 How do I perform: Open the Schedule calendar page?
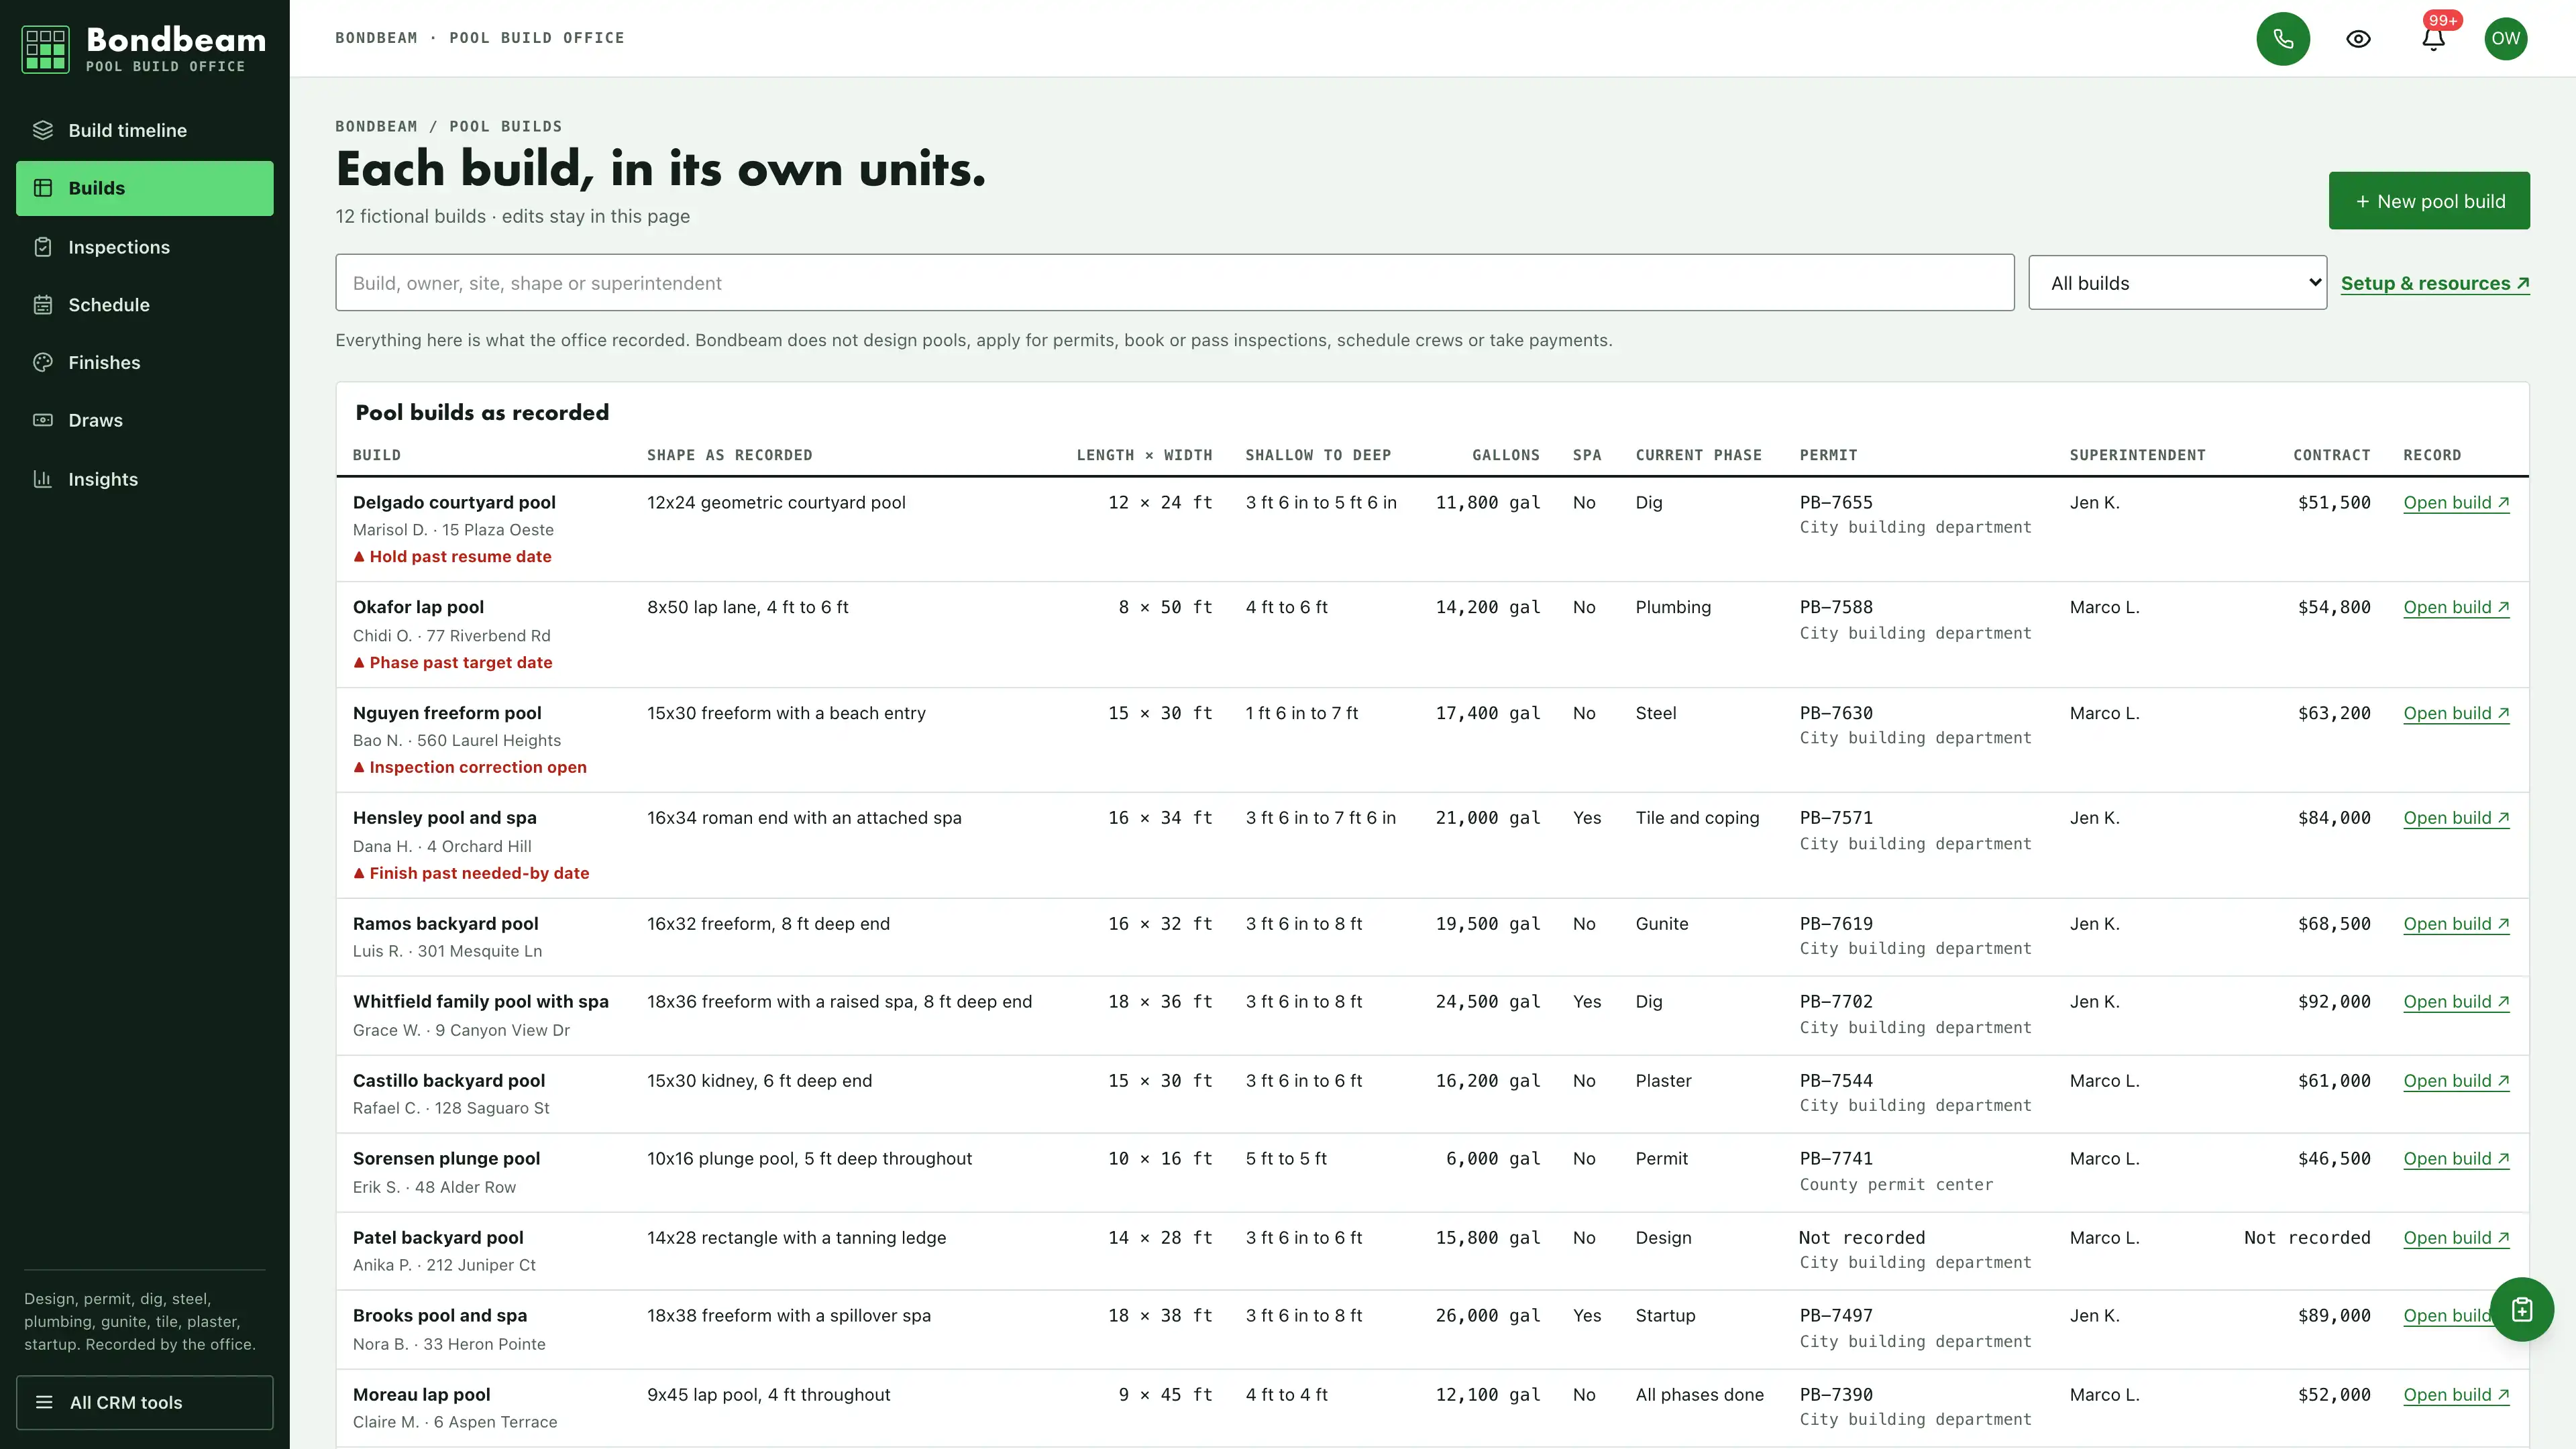(x=144, y=305)
